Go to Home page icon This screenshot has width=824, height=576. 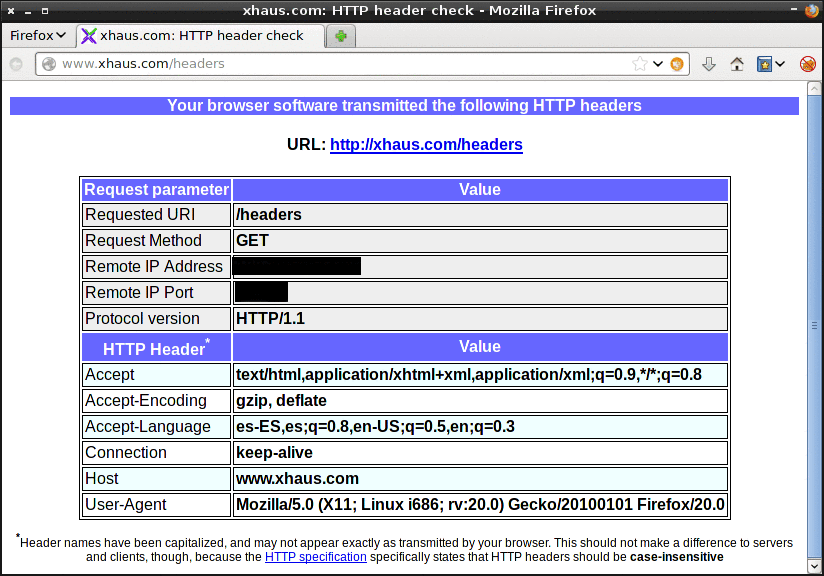737,64
